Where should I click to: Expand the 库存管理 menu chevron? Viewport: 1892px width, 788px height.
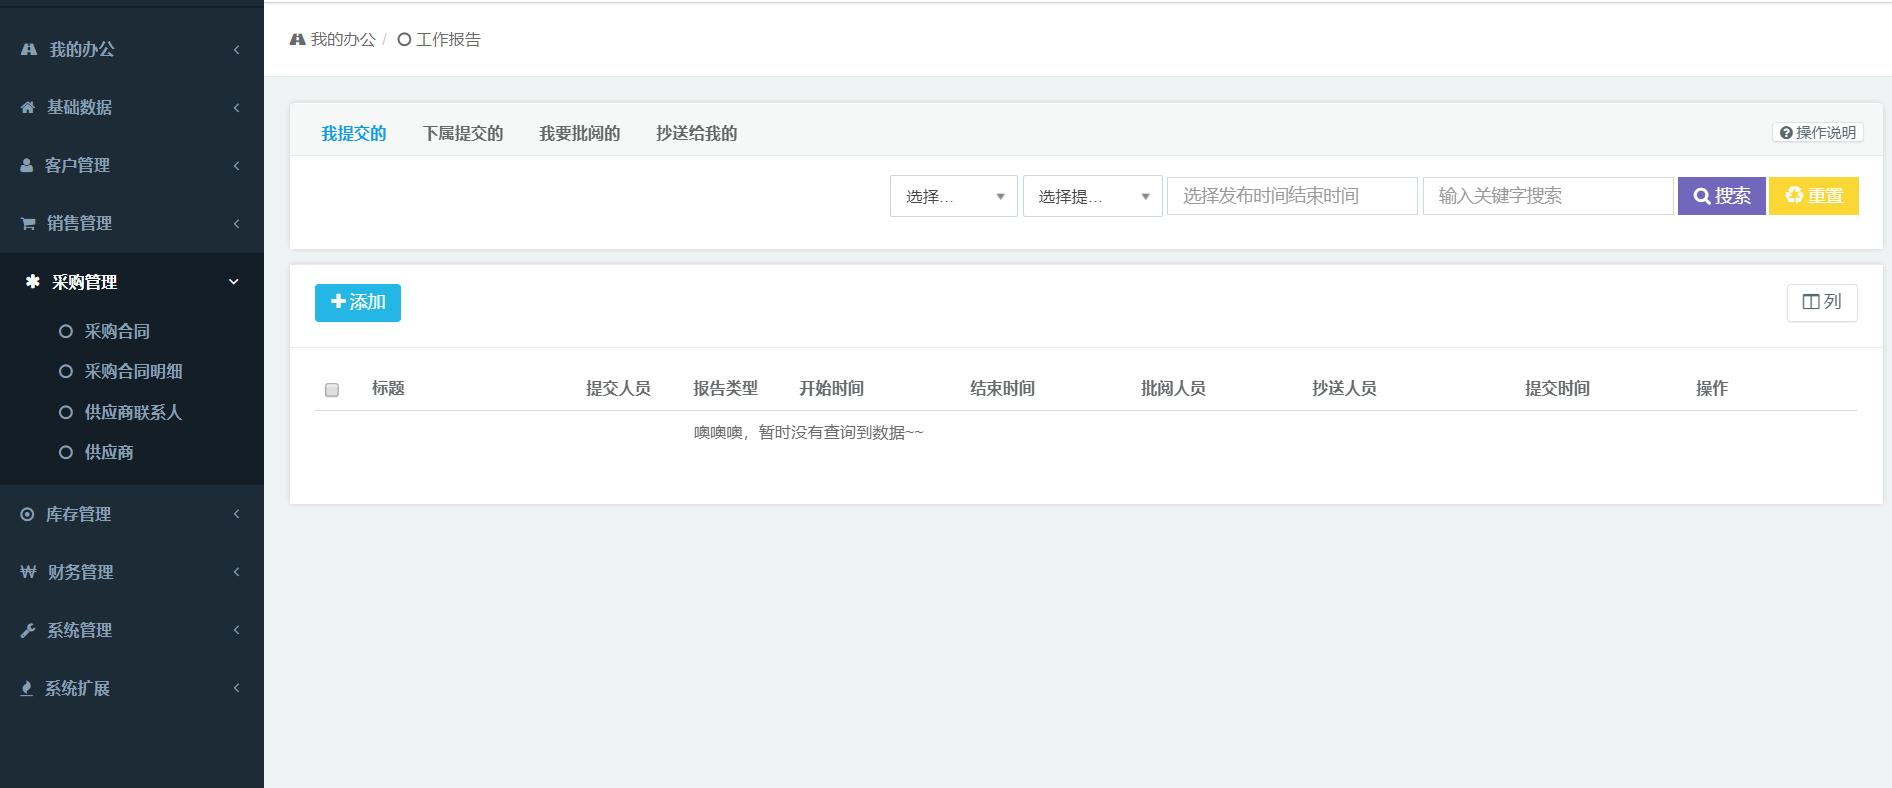click(237, 514)
